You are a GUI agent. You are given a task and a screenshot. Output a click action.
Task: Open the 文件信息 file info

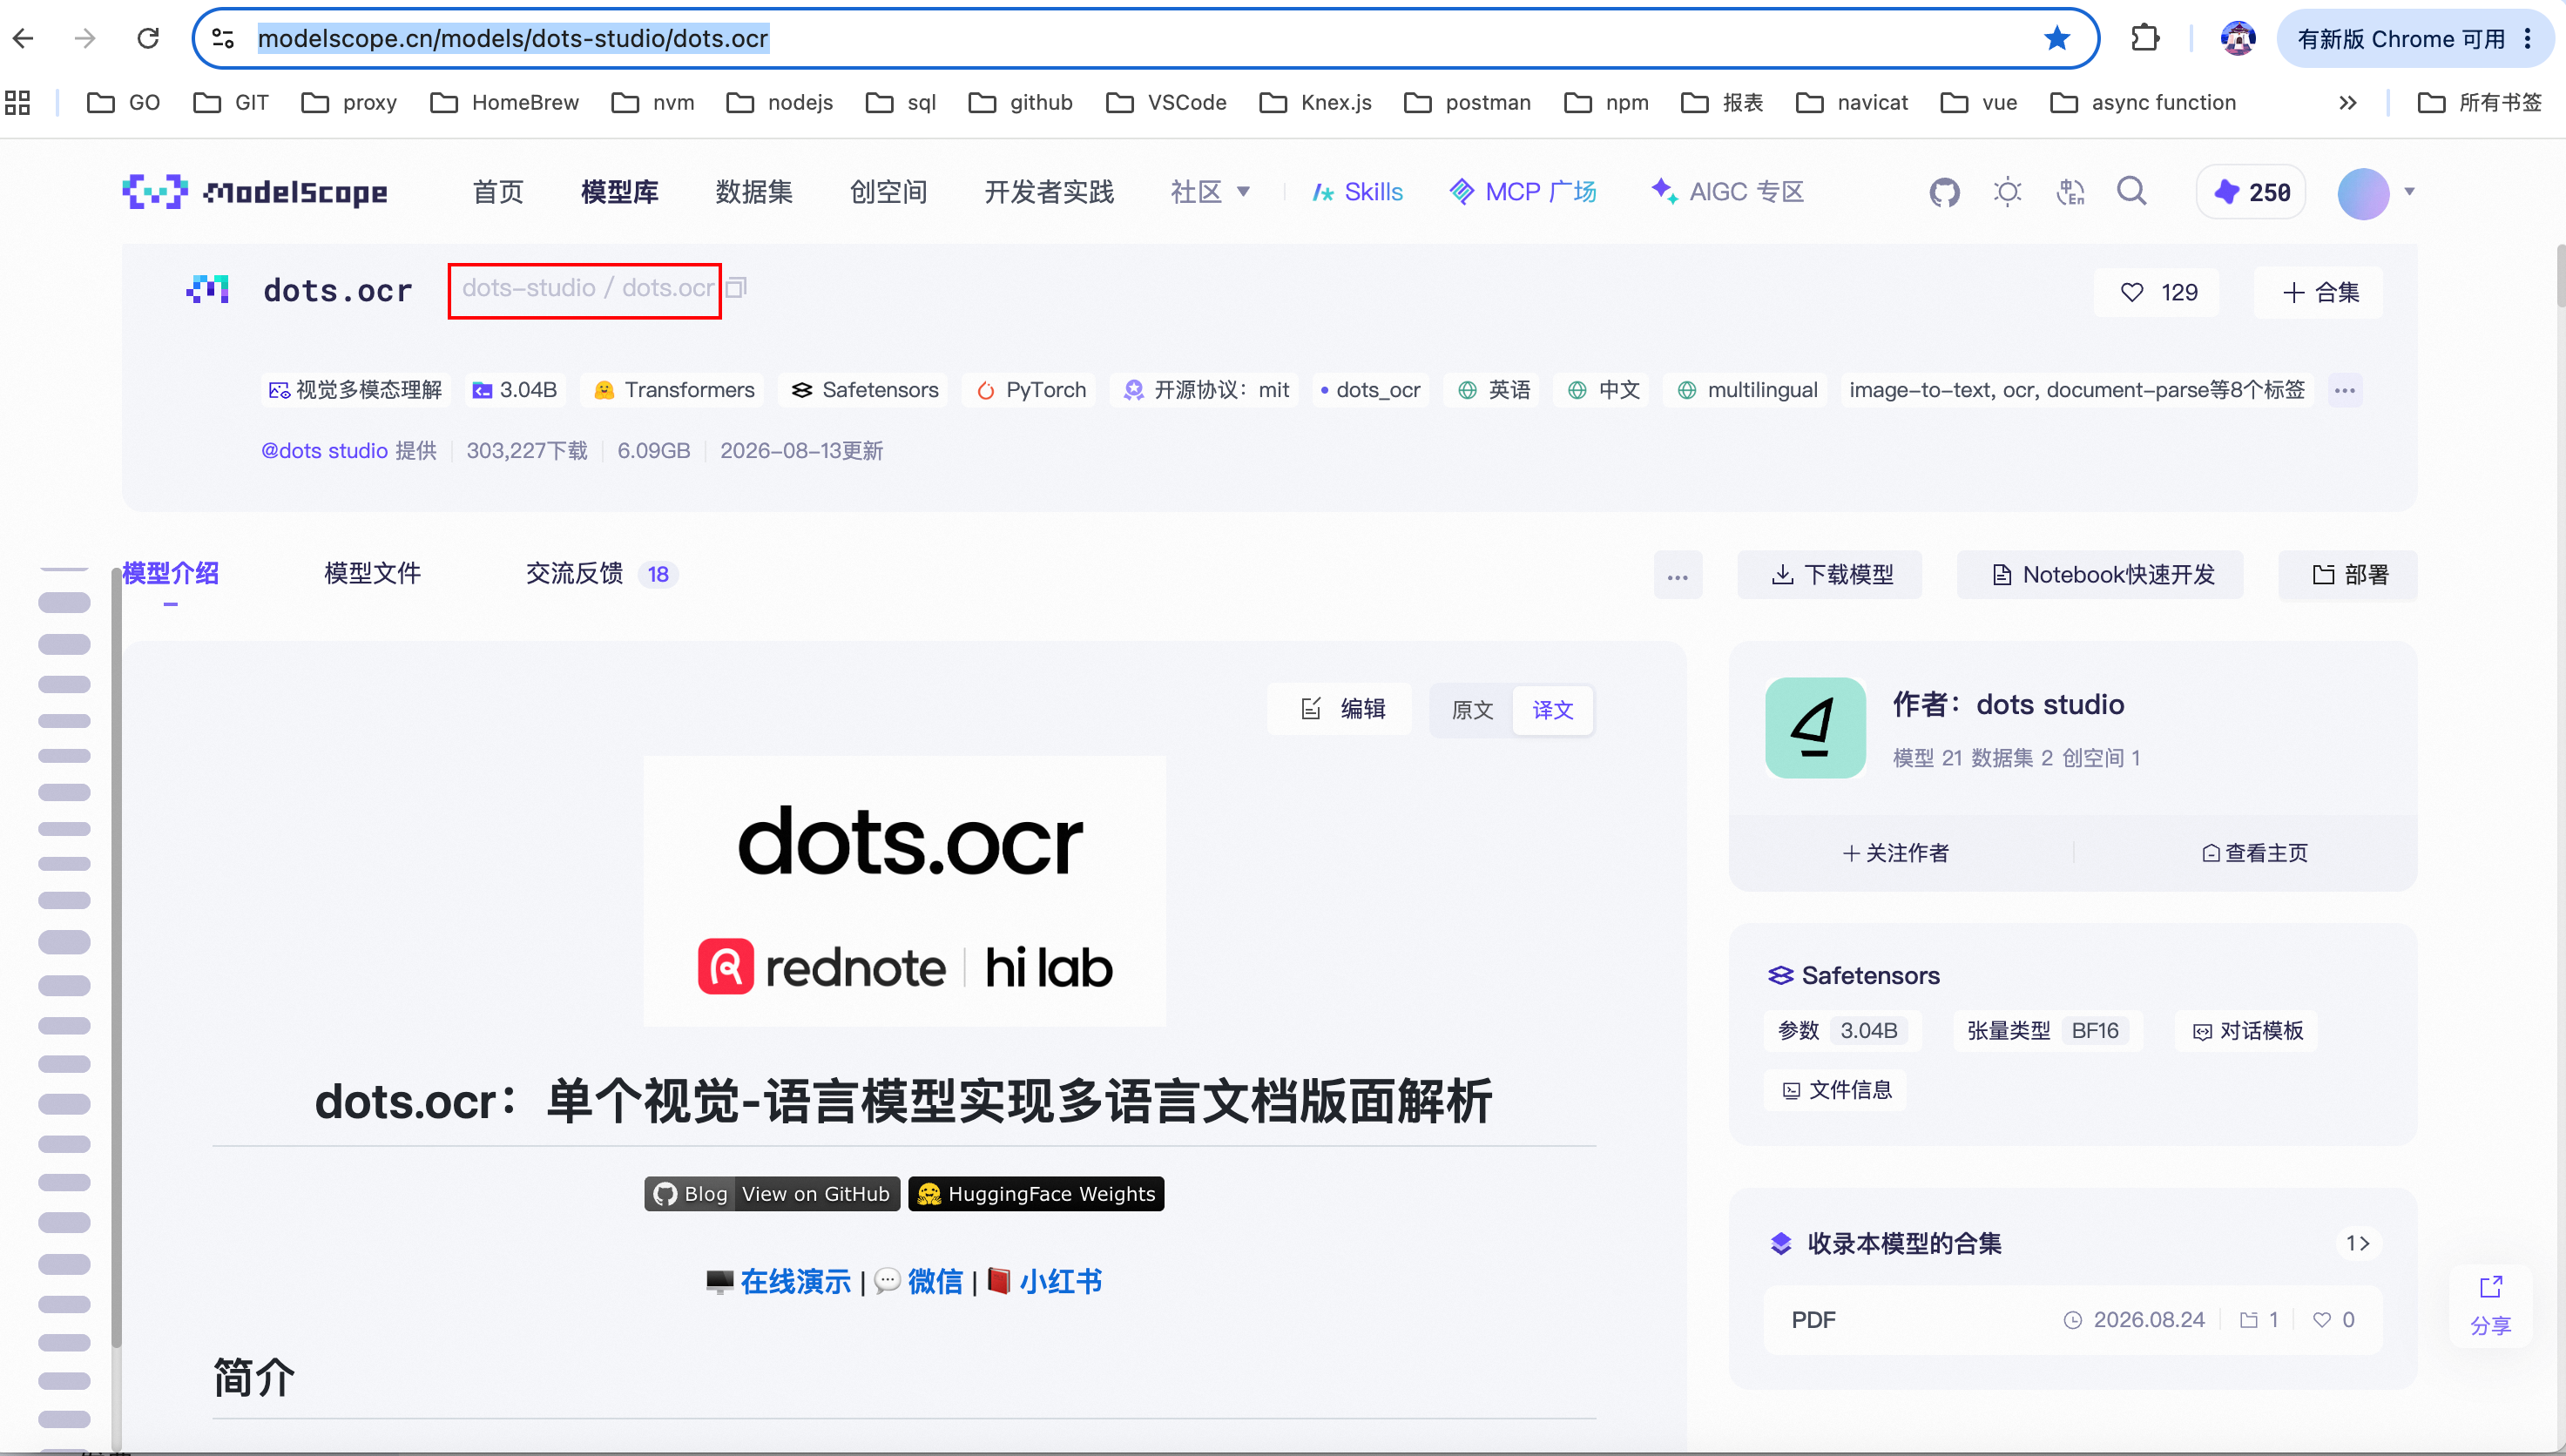(x=1836, y=1090)
